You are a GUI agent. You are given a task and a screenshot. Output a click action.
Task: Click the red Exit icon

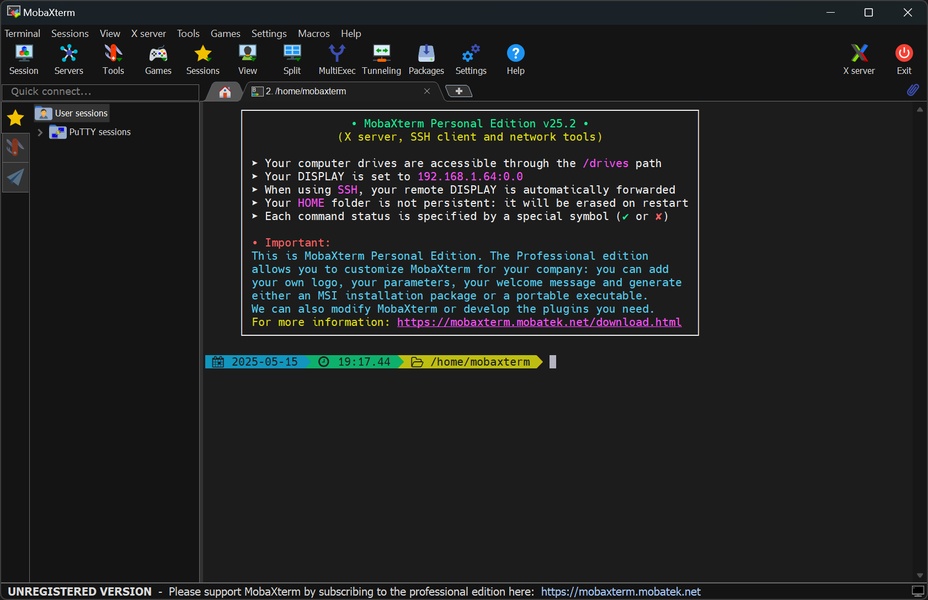point(904,59)
